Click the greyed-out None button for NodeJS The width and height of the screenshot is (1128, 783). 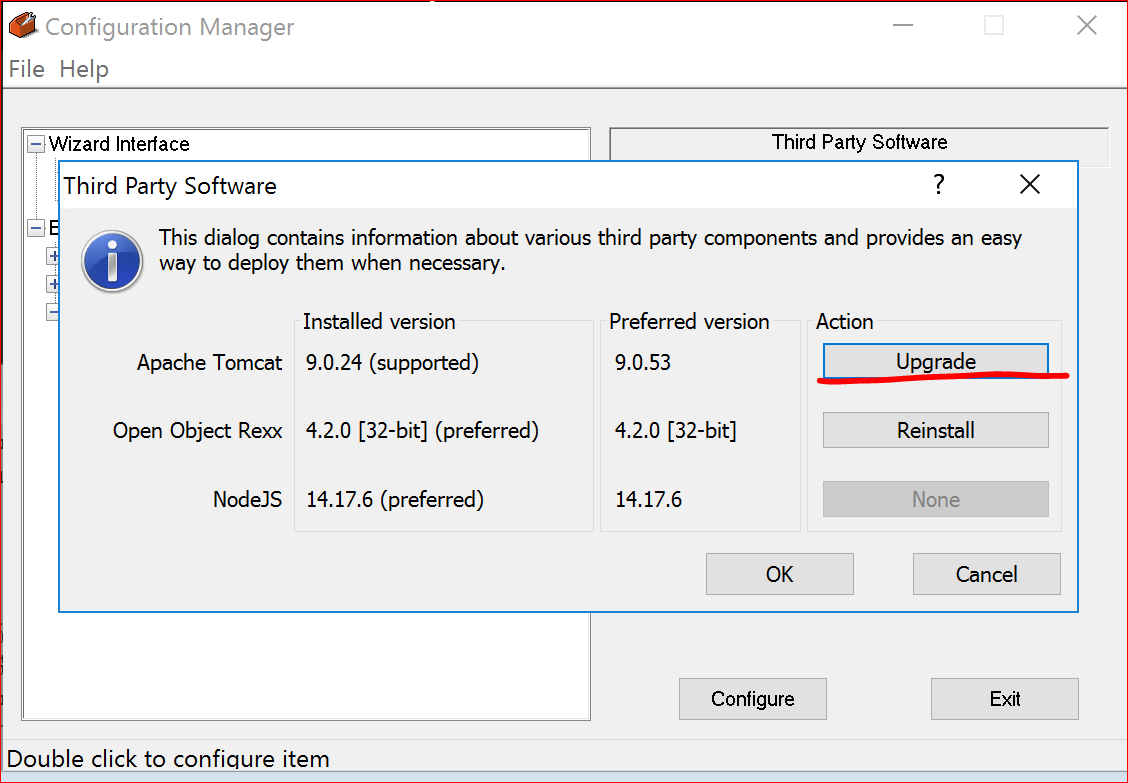[935, 499]
